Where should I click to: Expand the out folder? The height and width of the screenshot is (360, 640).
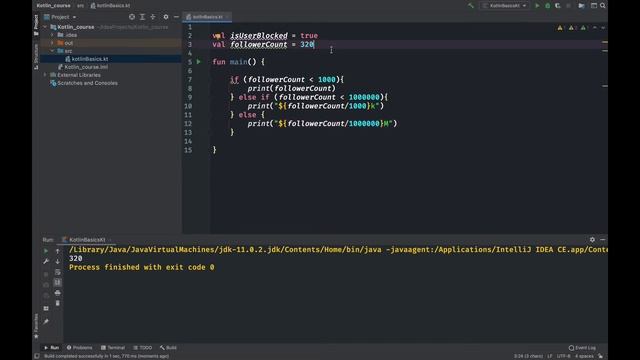coord(52,43)
